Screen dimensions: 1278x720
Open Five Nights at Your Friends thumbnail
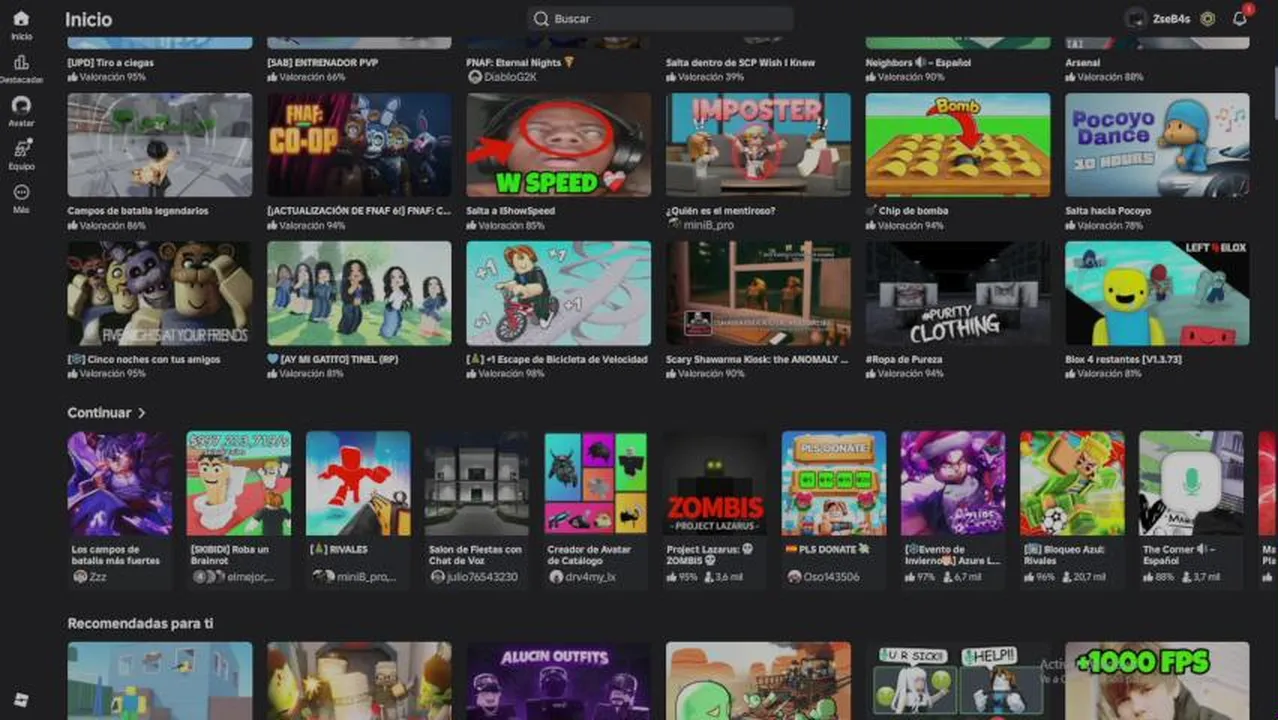point(160,293)
